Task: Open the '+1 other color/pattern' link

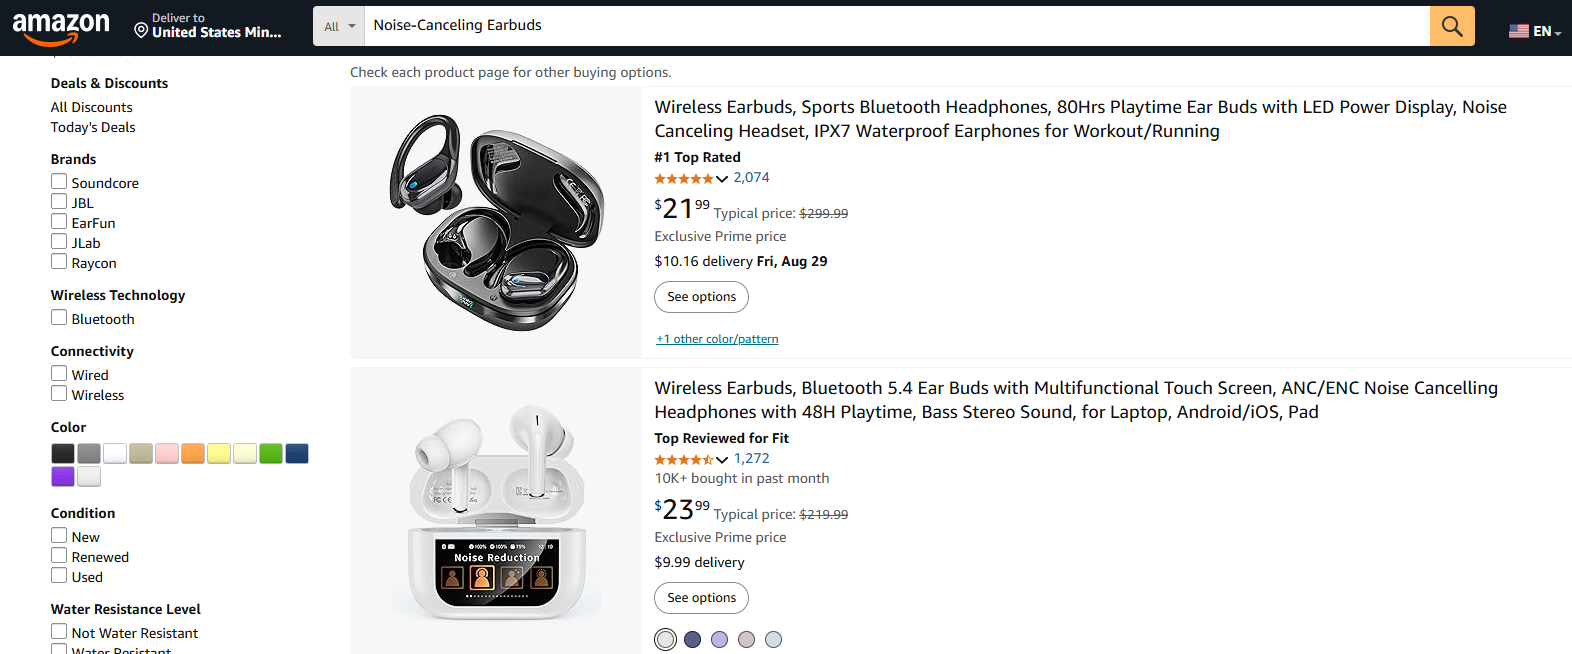Action: click(717, 338)
